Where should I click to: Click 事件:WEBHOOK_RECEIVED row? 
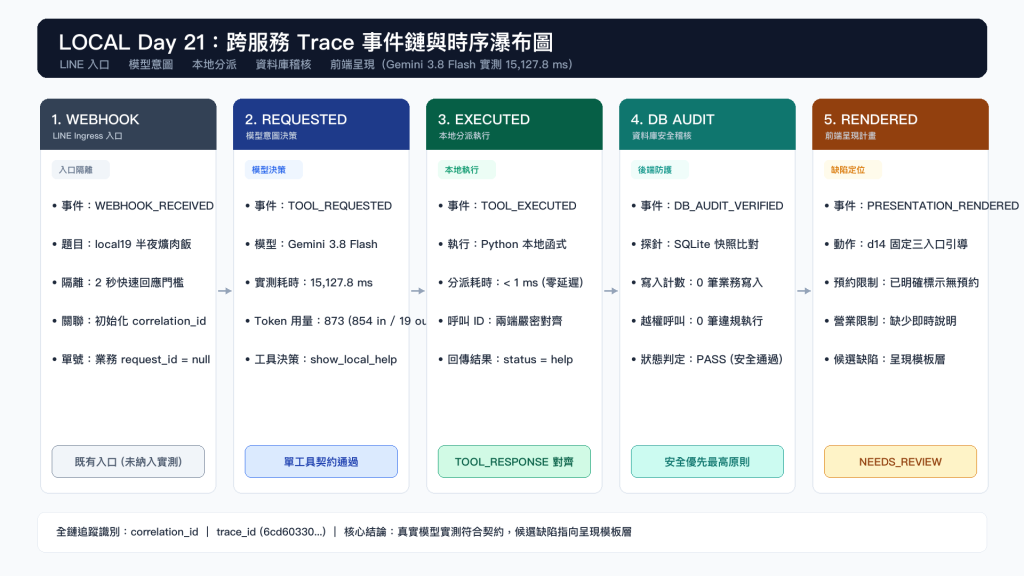coord(133,206)
